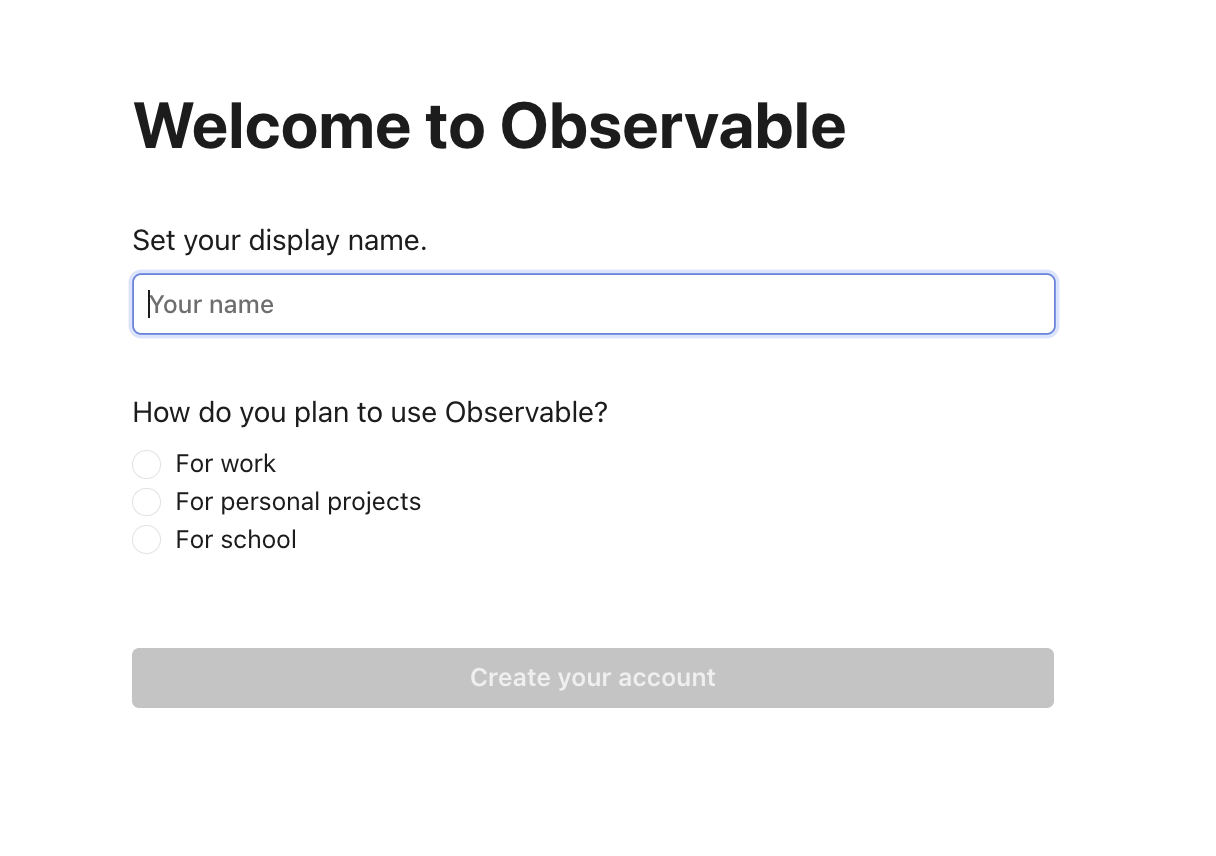1216x856 pixels.
Task: Select how you plan to use Observable for work
Action: [146, 464]
